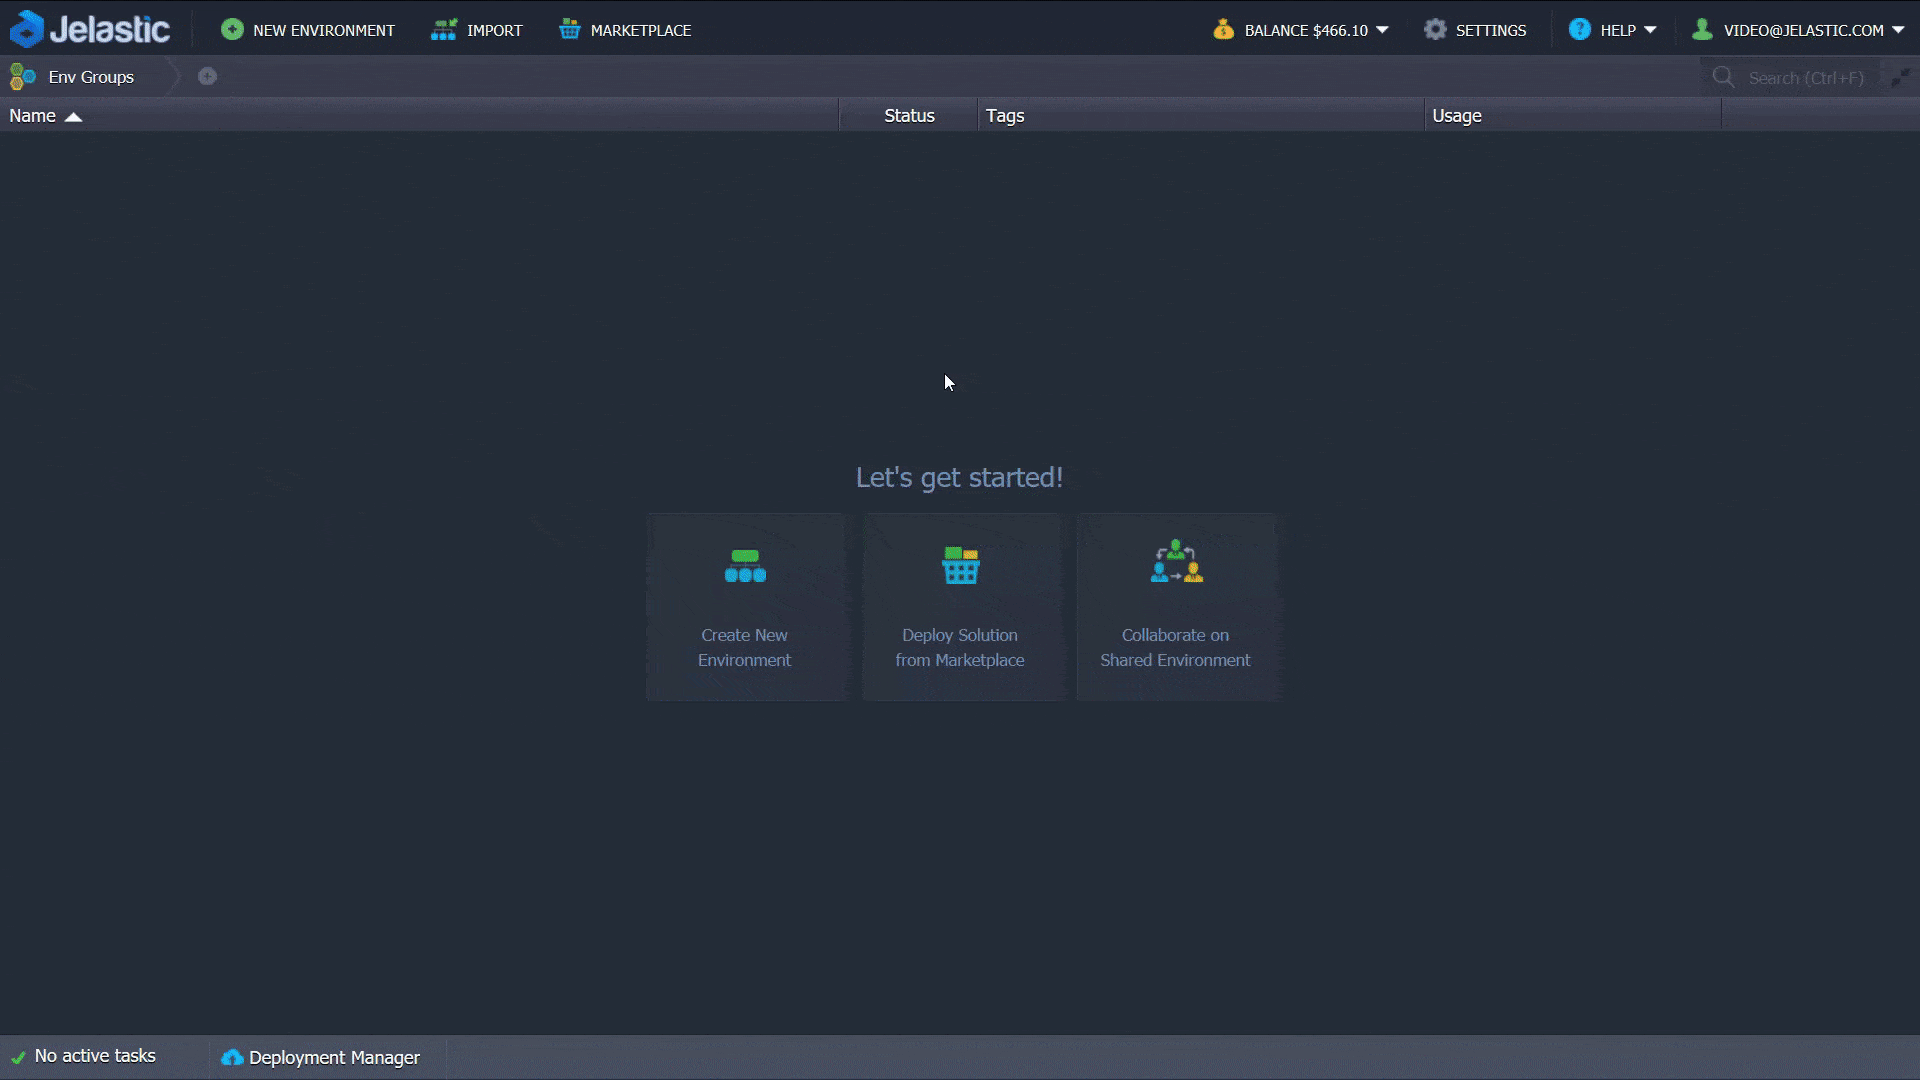Click the Env Groups icon
The image size is (1920, 1080).
(23, 77)
